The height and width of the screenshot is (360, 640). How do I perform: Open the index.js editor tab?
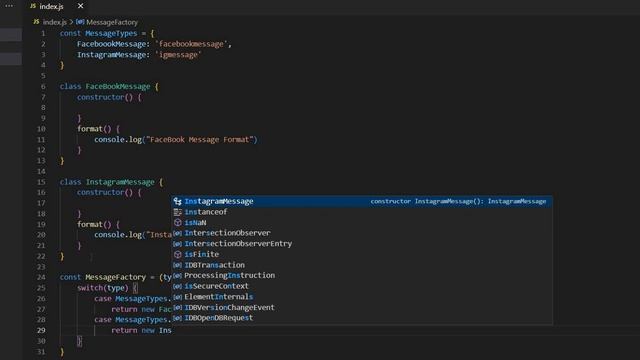click(x=47, y=6)
